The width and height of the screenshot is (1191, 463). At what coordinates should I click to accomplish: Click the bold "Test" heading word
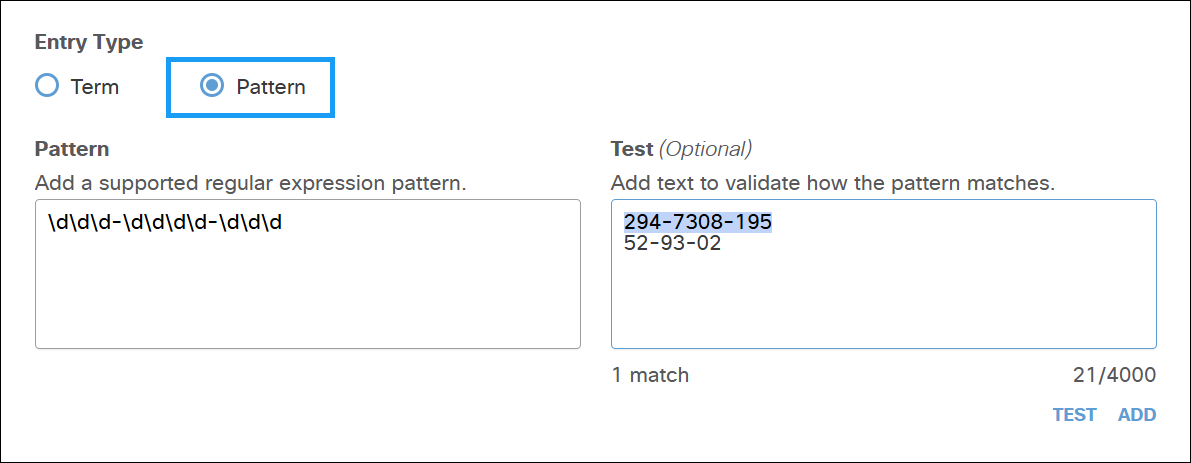(632, 149)
